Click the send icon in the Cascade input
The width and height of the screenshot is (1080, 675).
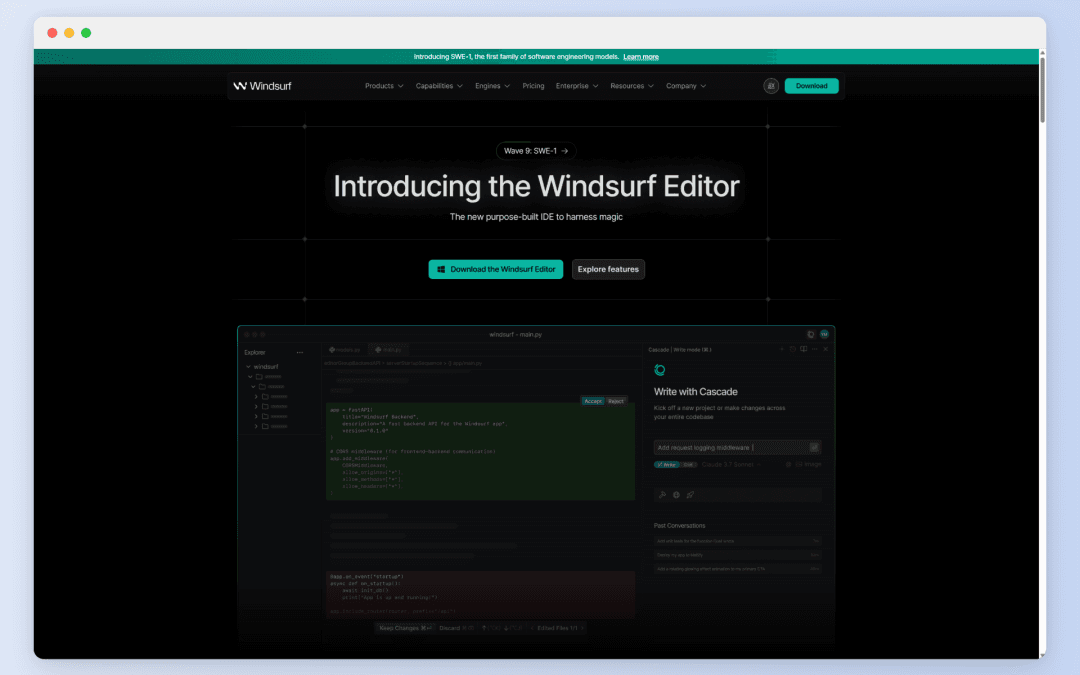(x=814, y=448)
